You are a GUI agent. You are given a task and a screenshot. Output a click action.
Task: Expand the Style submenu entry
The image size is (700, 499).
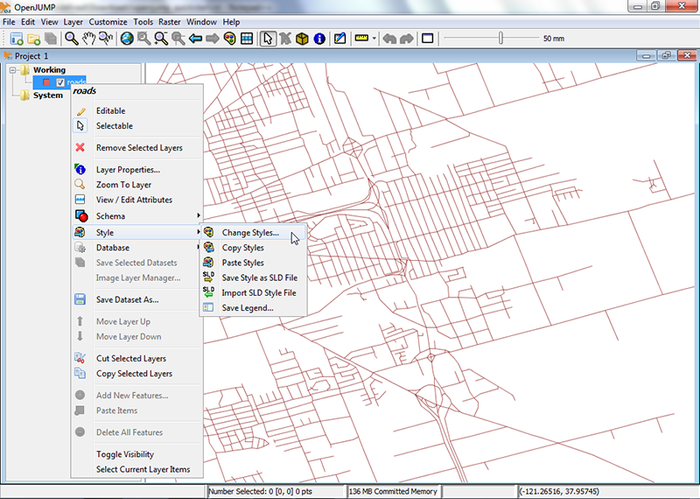[137, 233]
